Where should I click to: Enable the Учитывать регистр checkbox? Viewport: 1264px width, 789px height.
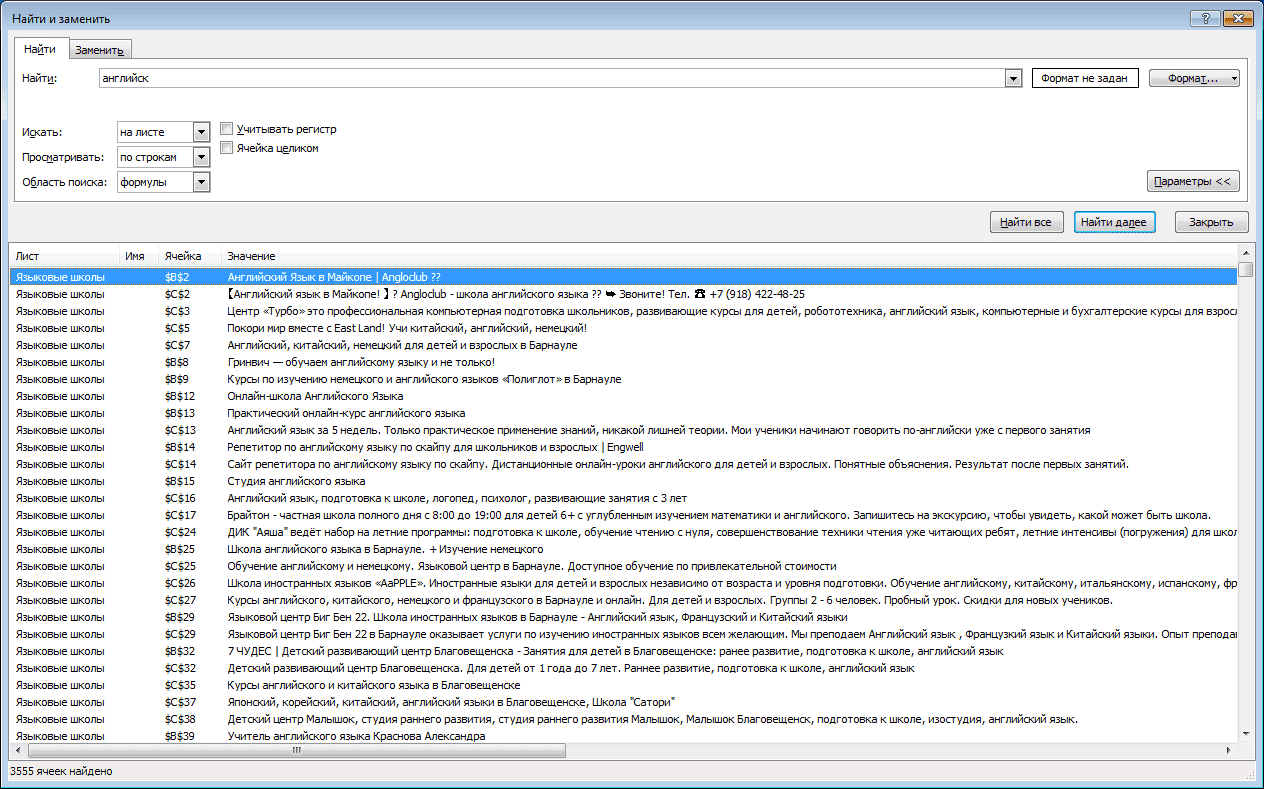[227, 129]
